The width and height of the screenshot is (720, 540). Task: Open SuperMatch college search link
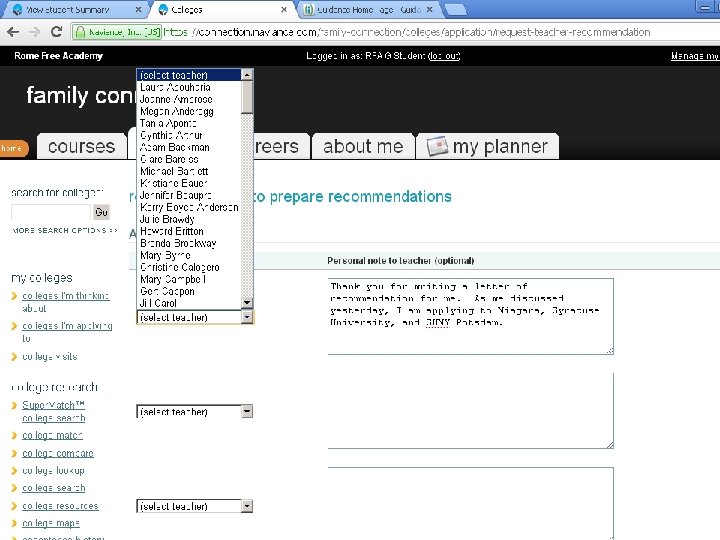54,411
